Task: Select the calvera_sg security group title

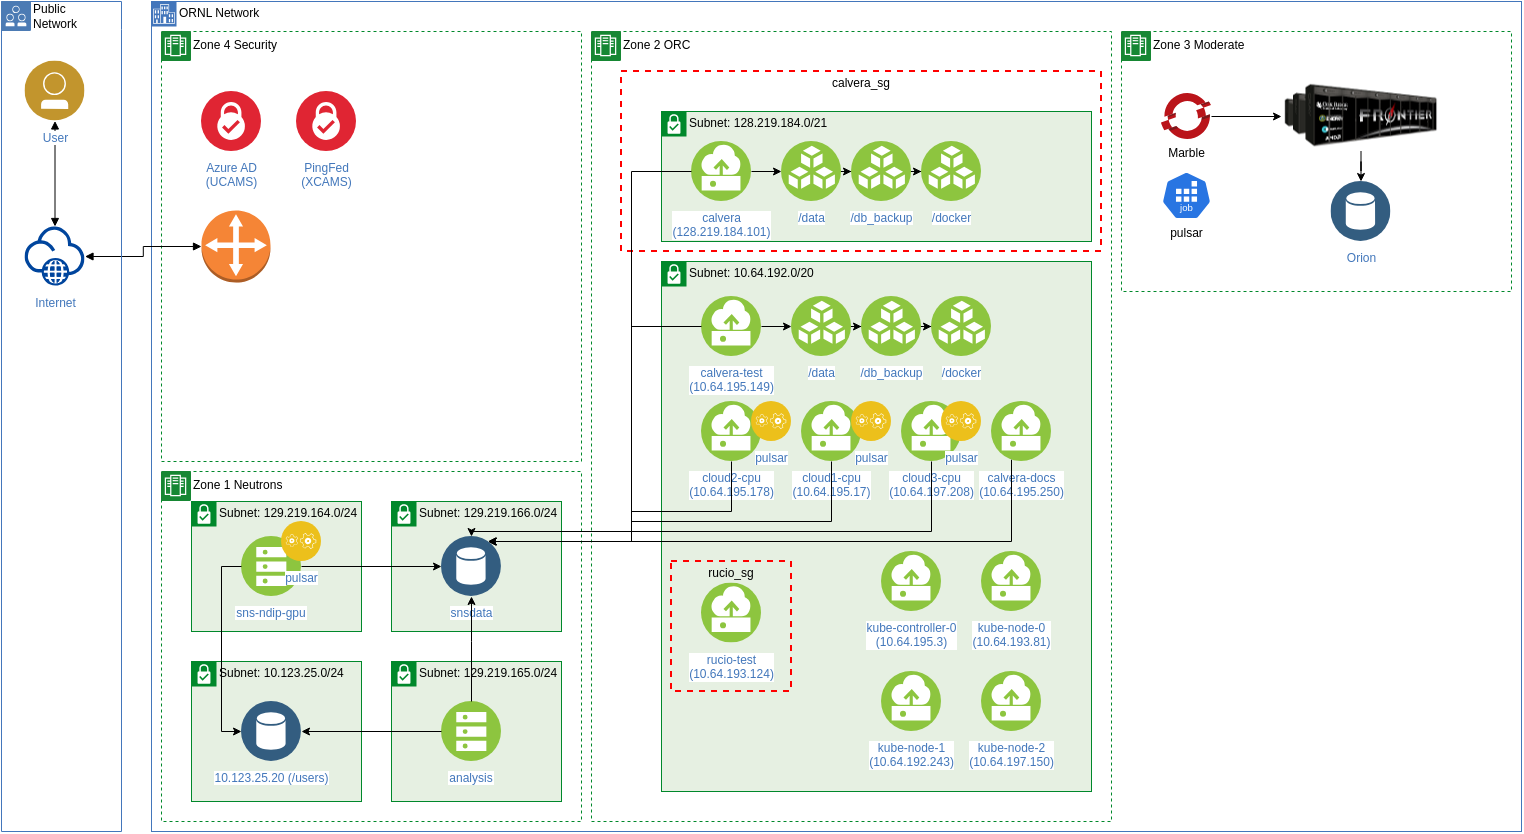Action: click(860, 83)
